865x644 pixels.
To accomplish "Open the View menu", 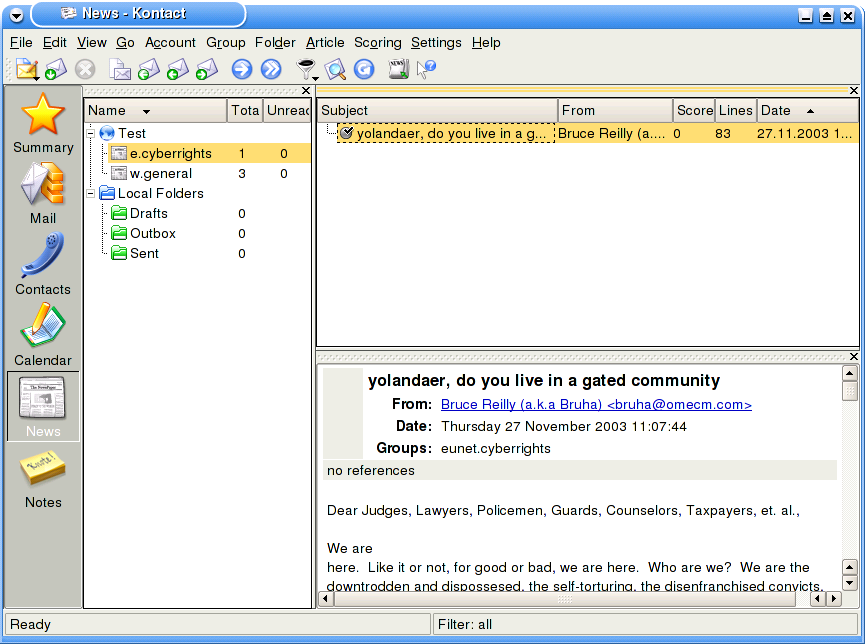I will click(x=92, y=42).
